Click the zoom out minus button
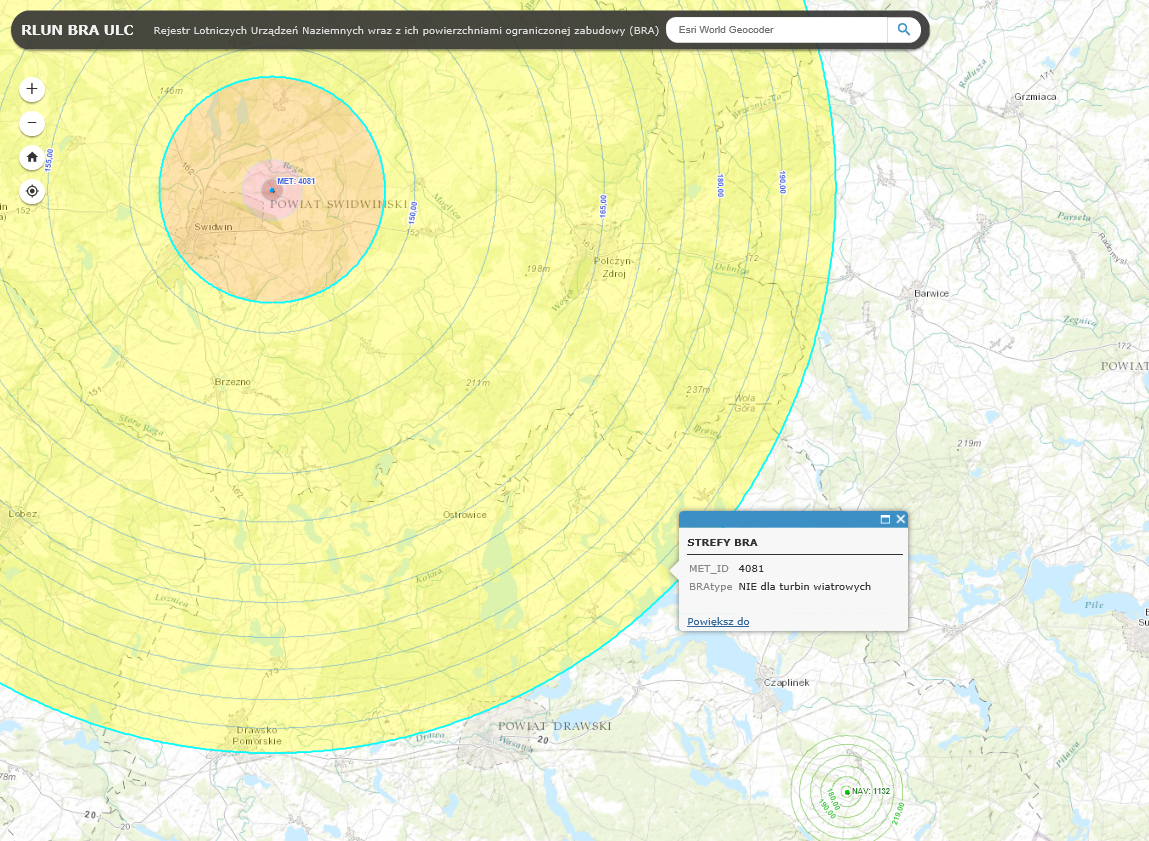 tap(32, 123)
